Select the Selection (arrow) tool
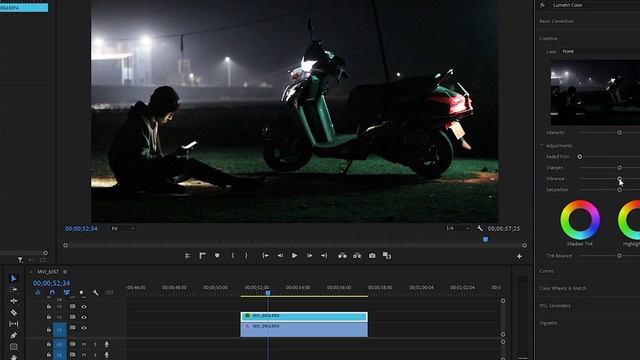This screenshot has width=640, height=360. (13, 278)
